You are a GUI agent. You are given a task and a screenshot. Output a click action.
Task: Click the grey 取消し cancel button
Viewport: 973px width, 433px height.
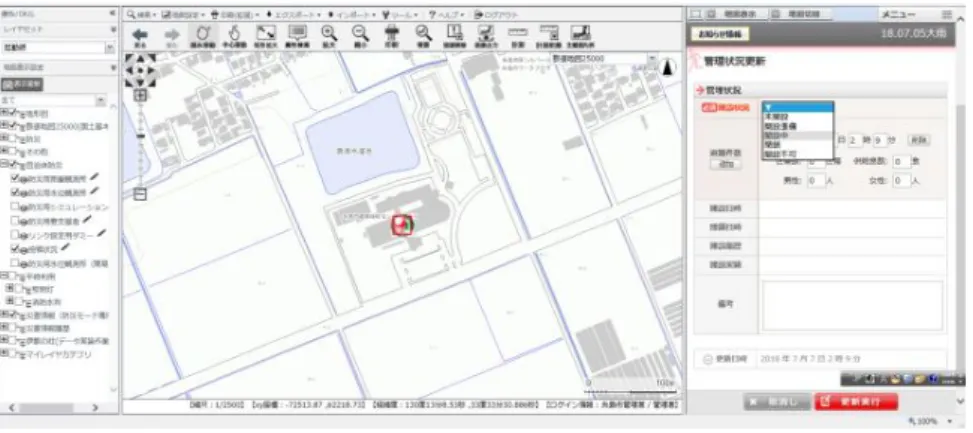point(778,401)
